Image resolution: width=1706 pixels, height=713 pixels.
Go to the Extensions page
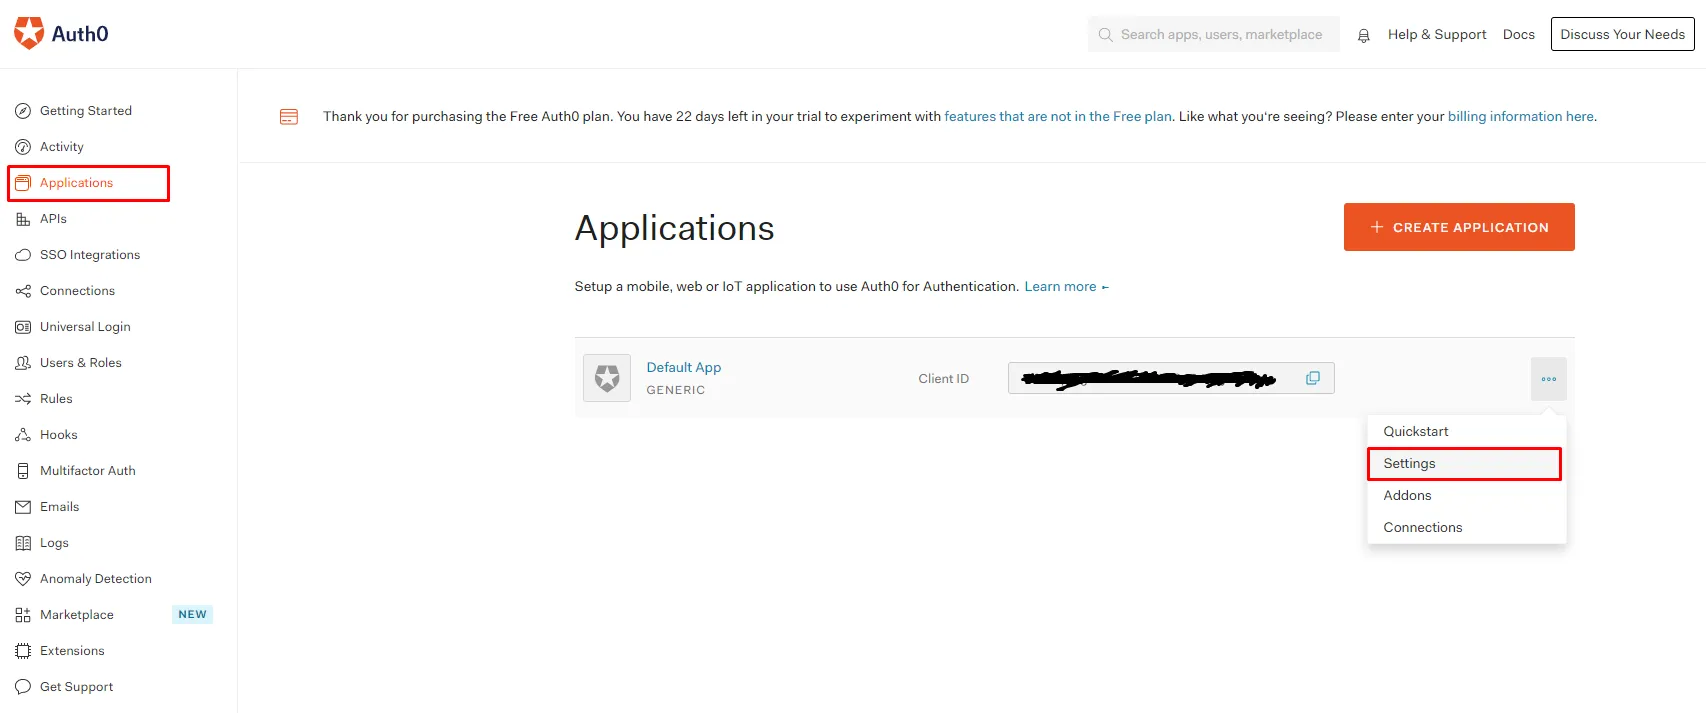(72, 651)
